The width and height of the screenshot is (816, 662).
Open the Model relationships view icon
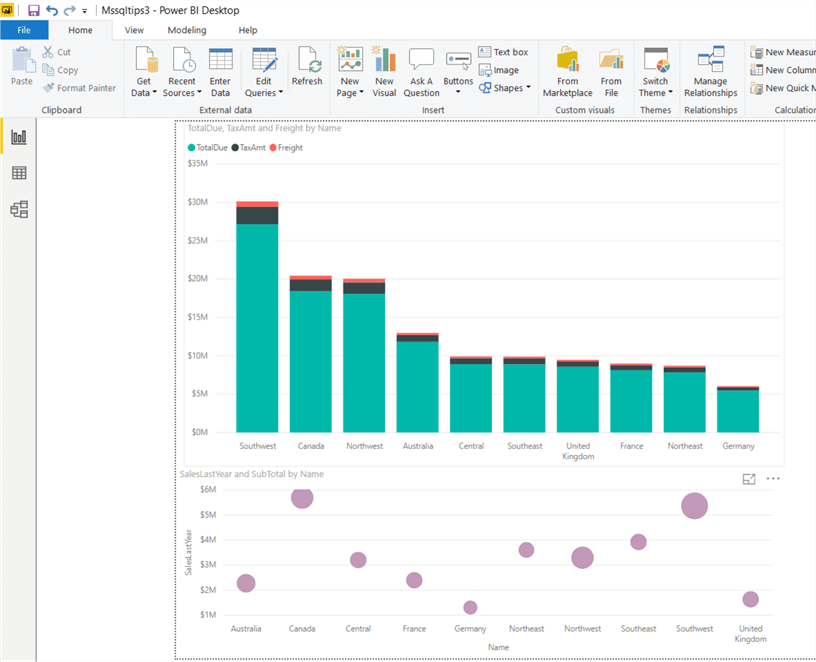point(18,209)
